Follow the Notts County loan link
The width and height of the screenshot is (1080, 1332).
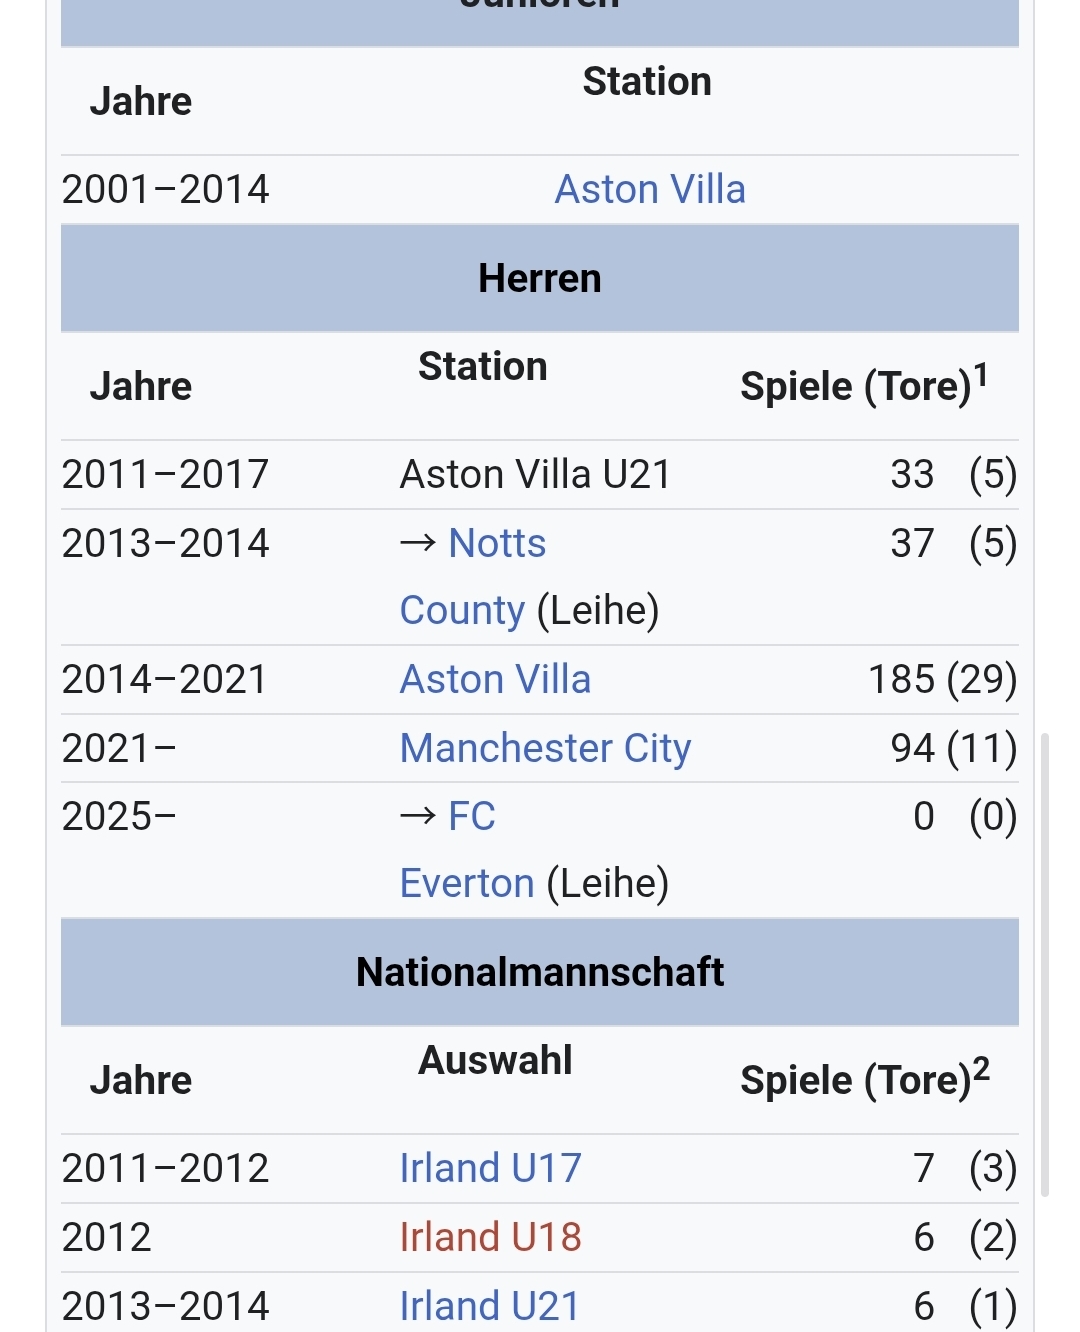[x=497, y=544]
